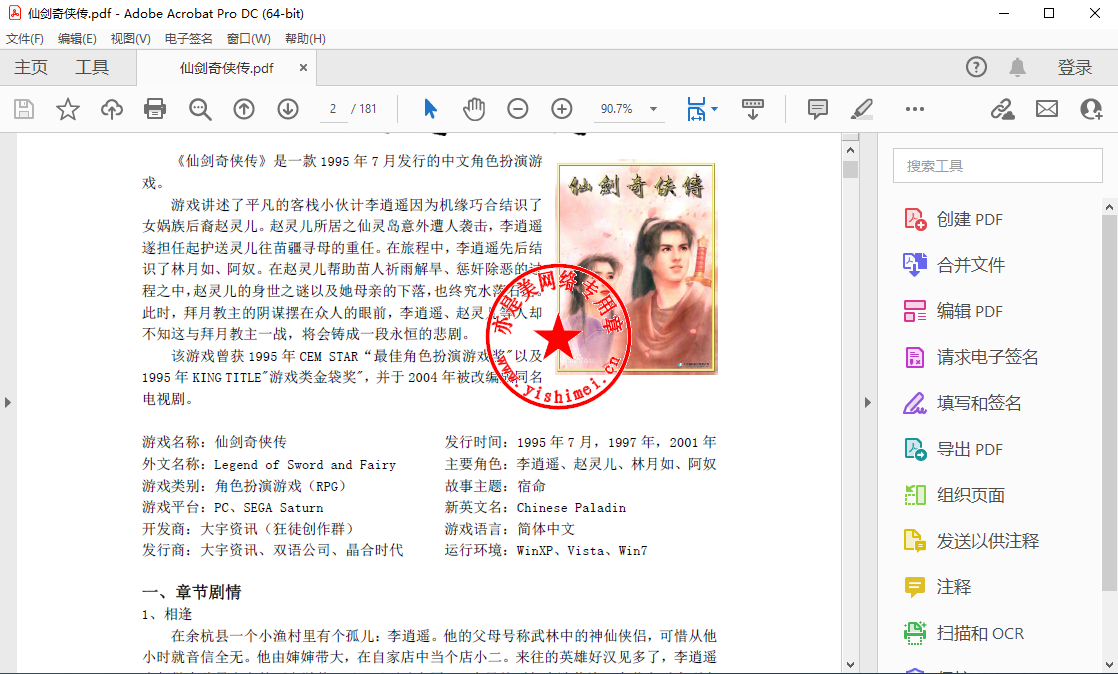Click the Save file icon
This screenshot has height=674, width=1118.
pyautogui.click(x=24, y=109)
